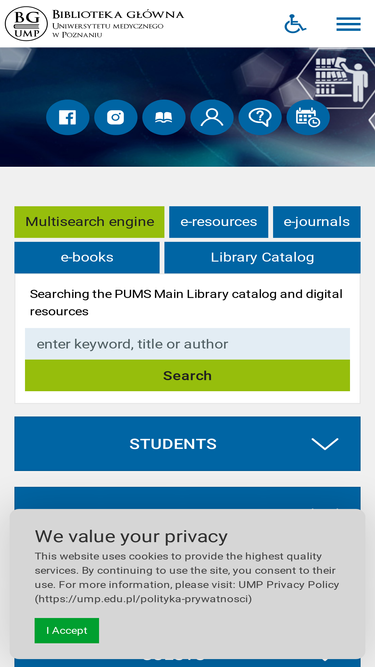
Task: Click the Biblioteka Główna header title
Action: click(118, 15)
